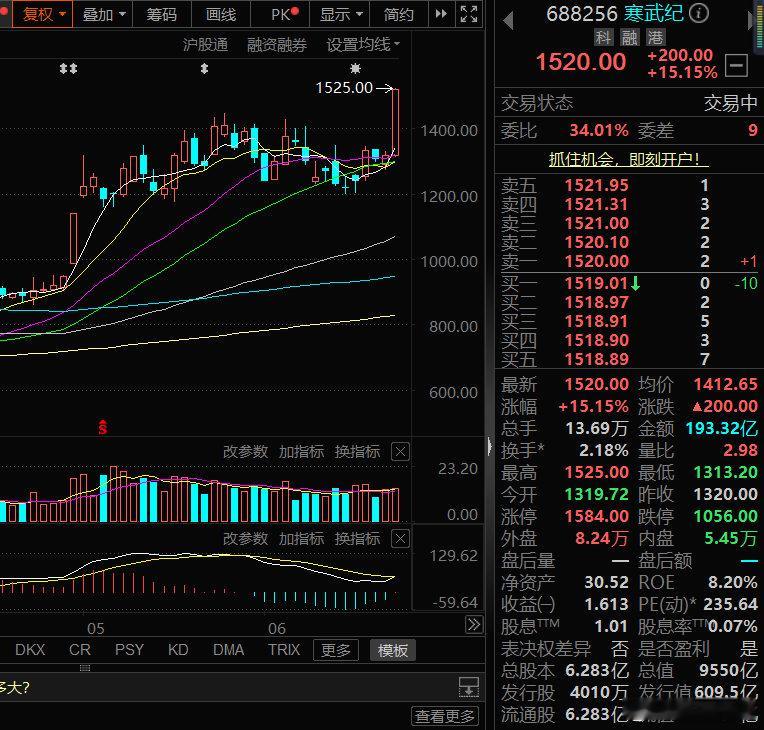764x730 pixels.
Task: Click the 06 month axis label
Action: pos(277,628)
